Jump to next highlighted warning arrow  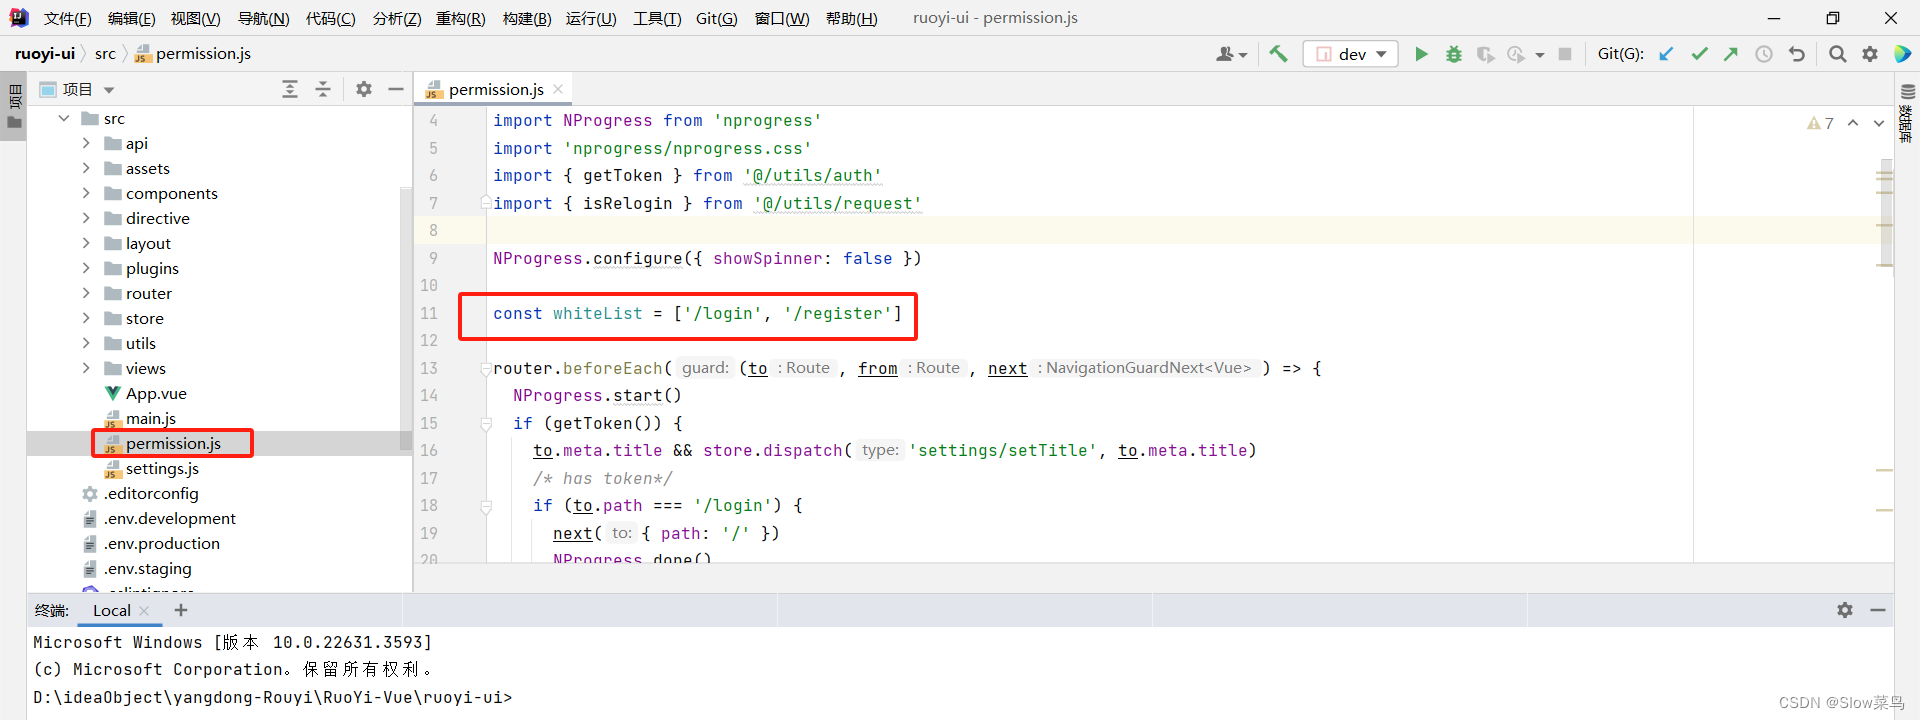[1879, 123]
